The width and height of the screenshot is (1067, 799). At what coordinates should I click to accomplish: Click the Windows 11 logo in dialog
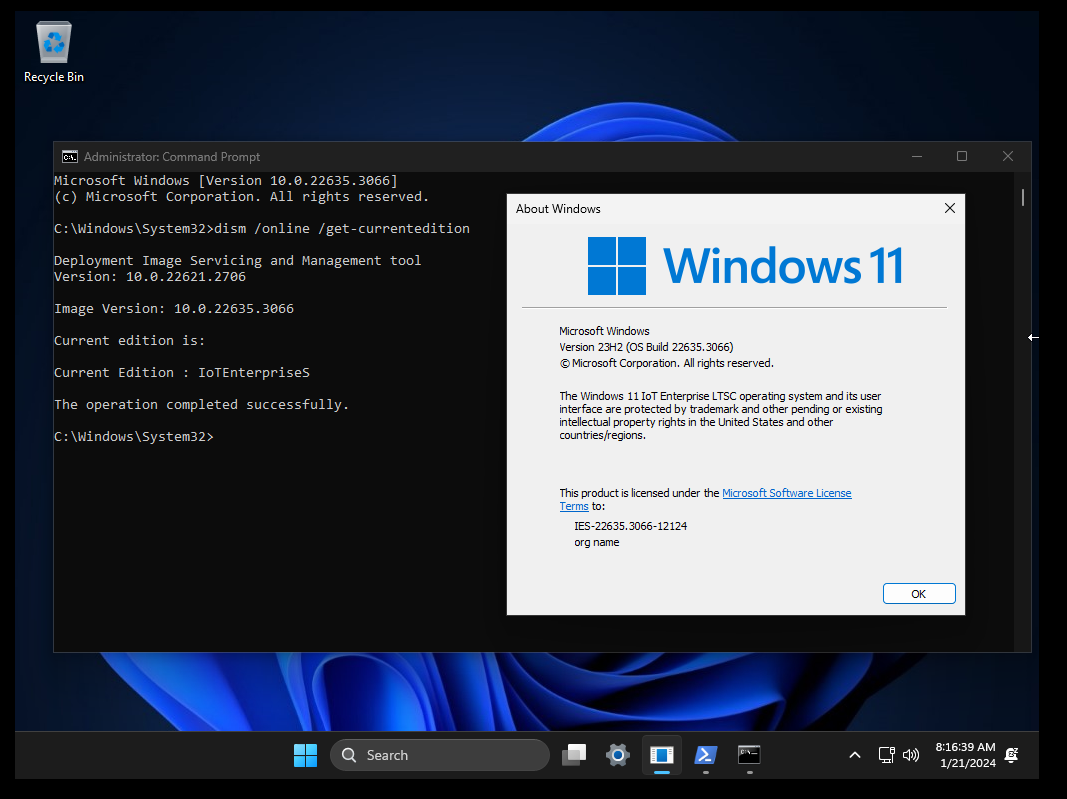point(746,265)
